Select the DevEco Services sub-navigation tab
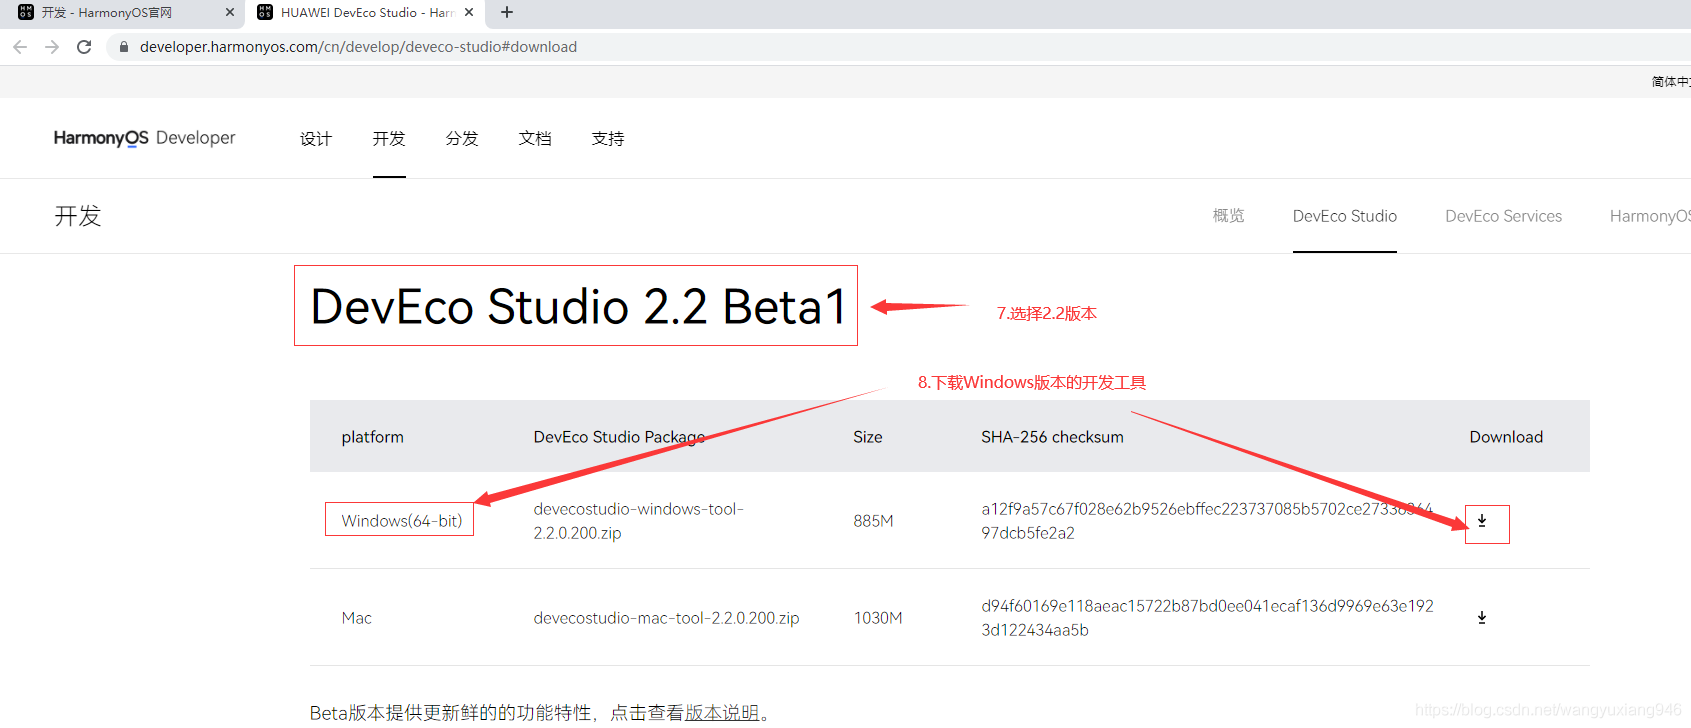This screenshot has height=728, width=1691. point(1503,216)
